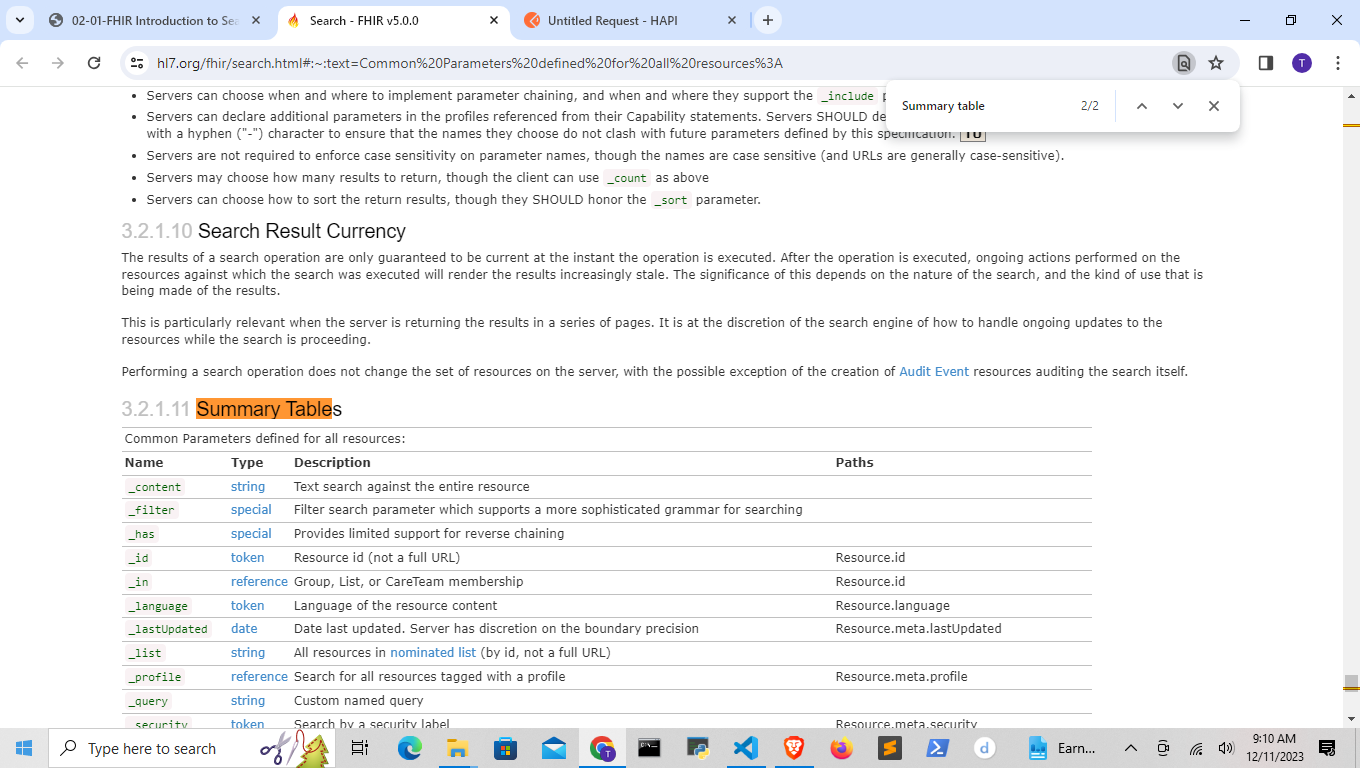This screenshot has width=1360, height=768.
Task: Click the Resource.language path cell
Action: tap(893, 606)
